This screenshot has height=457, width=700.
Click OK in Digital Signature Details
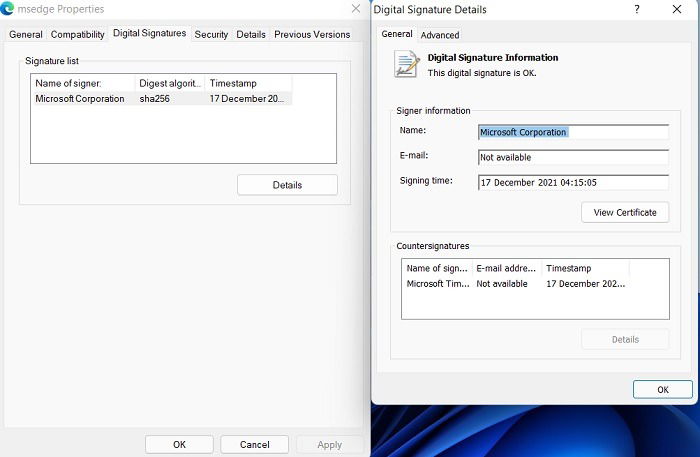pyautogui.click(x=662, y=390)
